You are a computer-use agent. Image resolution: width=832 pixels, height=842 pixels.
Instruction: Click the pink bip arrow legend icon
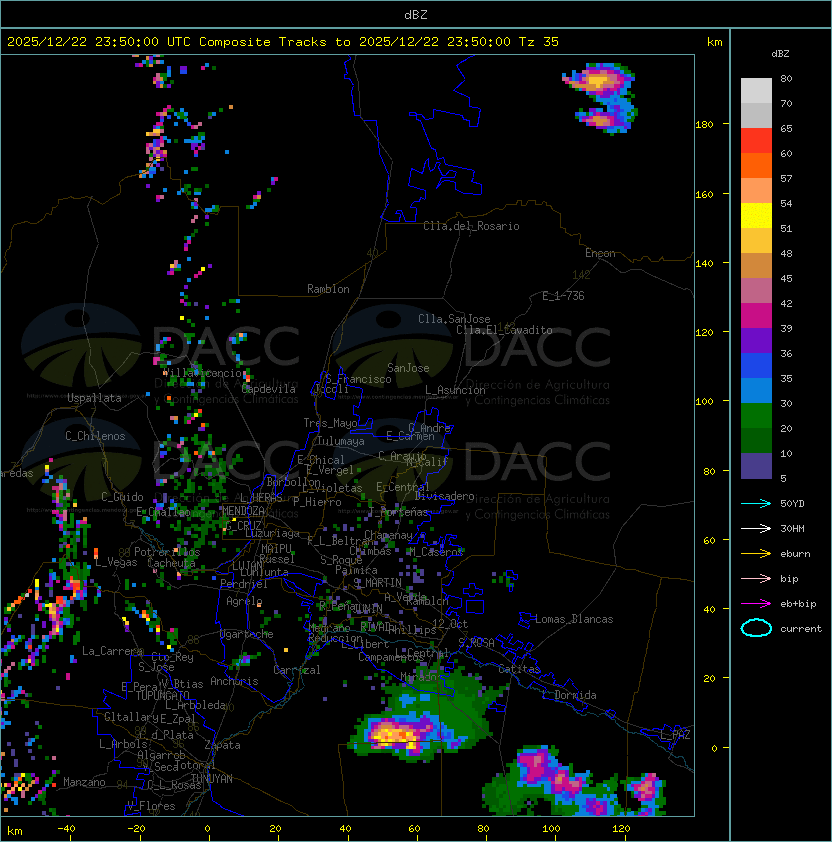[756, 578]
